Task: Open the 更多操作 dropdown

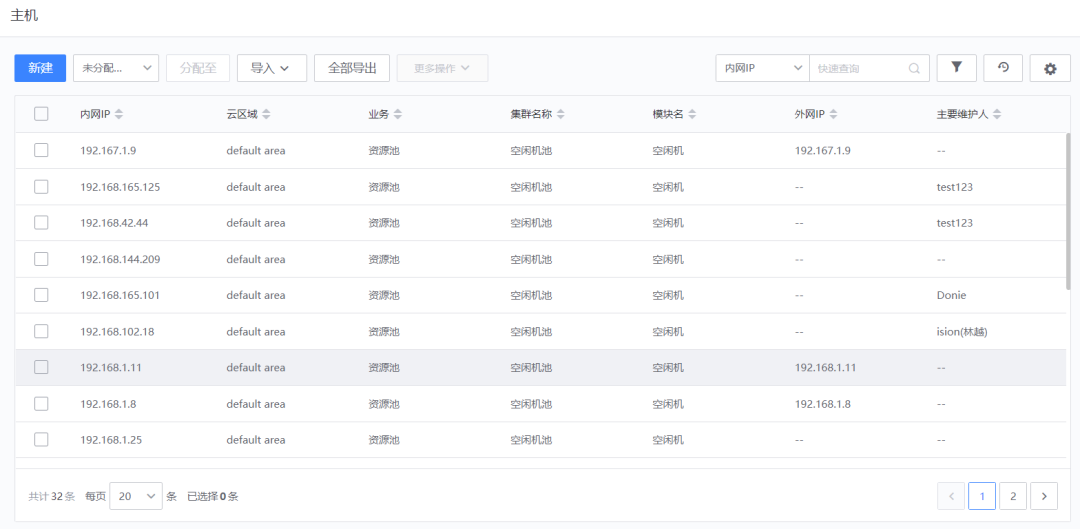Action: point(442,68)
